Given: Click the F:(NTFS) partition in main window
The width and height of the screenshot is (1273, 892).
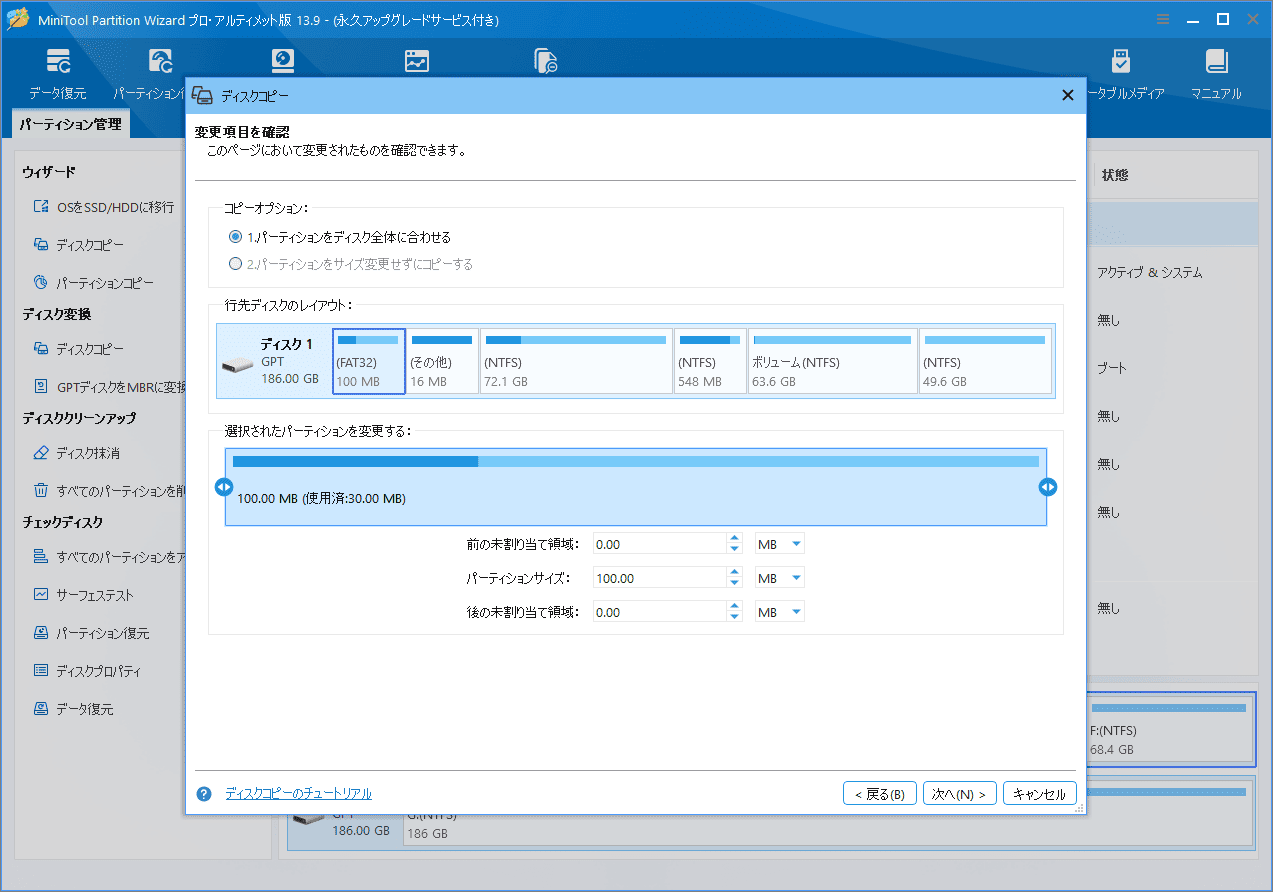Looking at the screenshot, I should pos(1170,730).
